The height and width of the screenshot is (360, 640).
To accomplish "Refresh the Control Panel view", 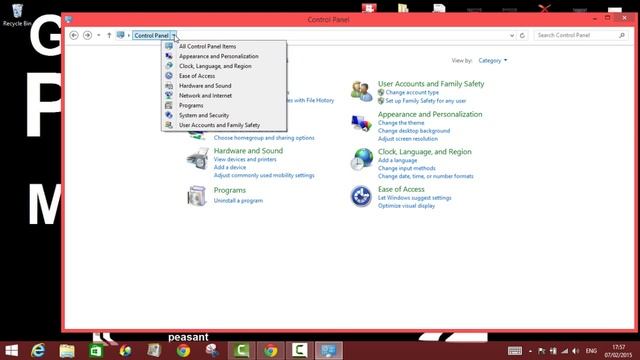I will [522, 36].
